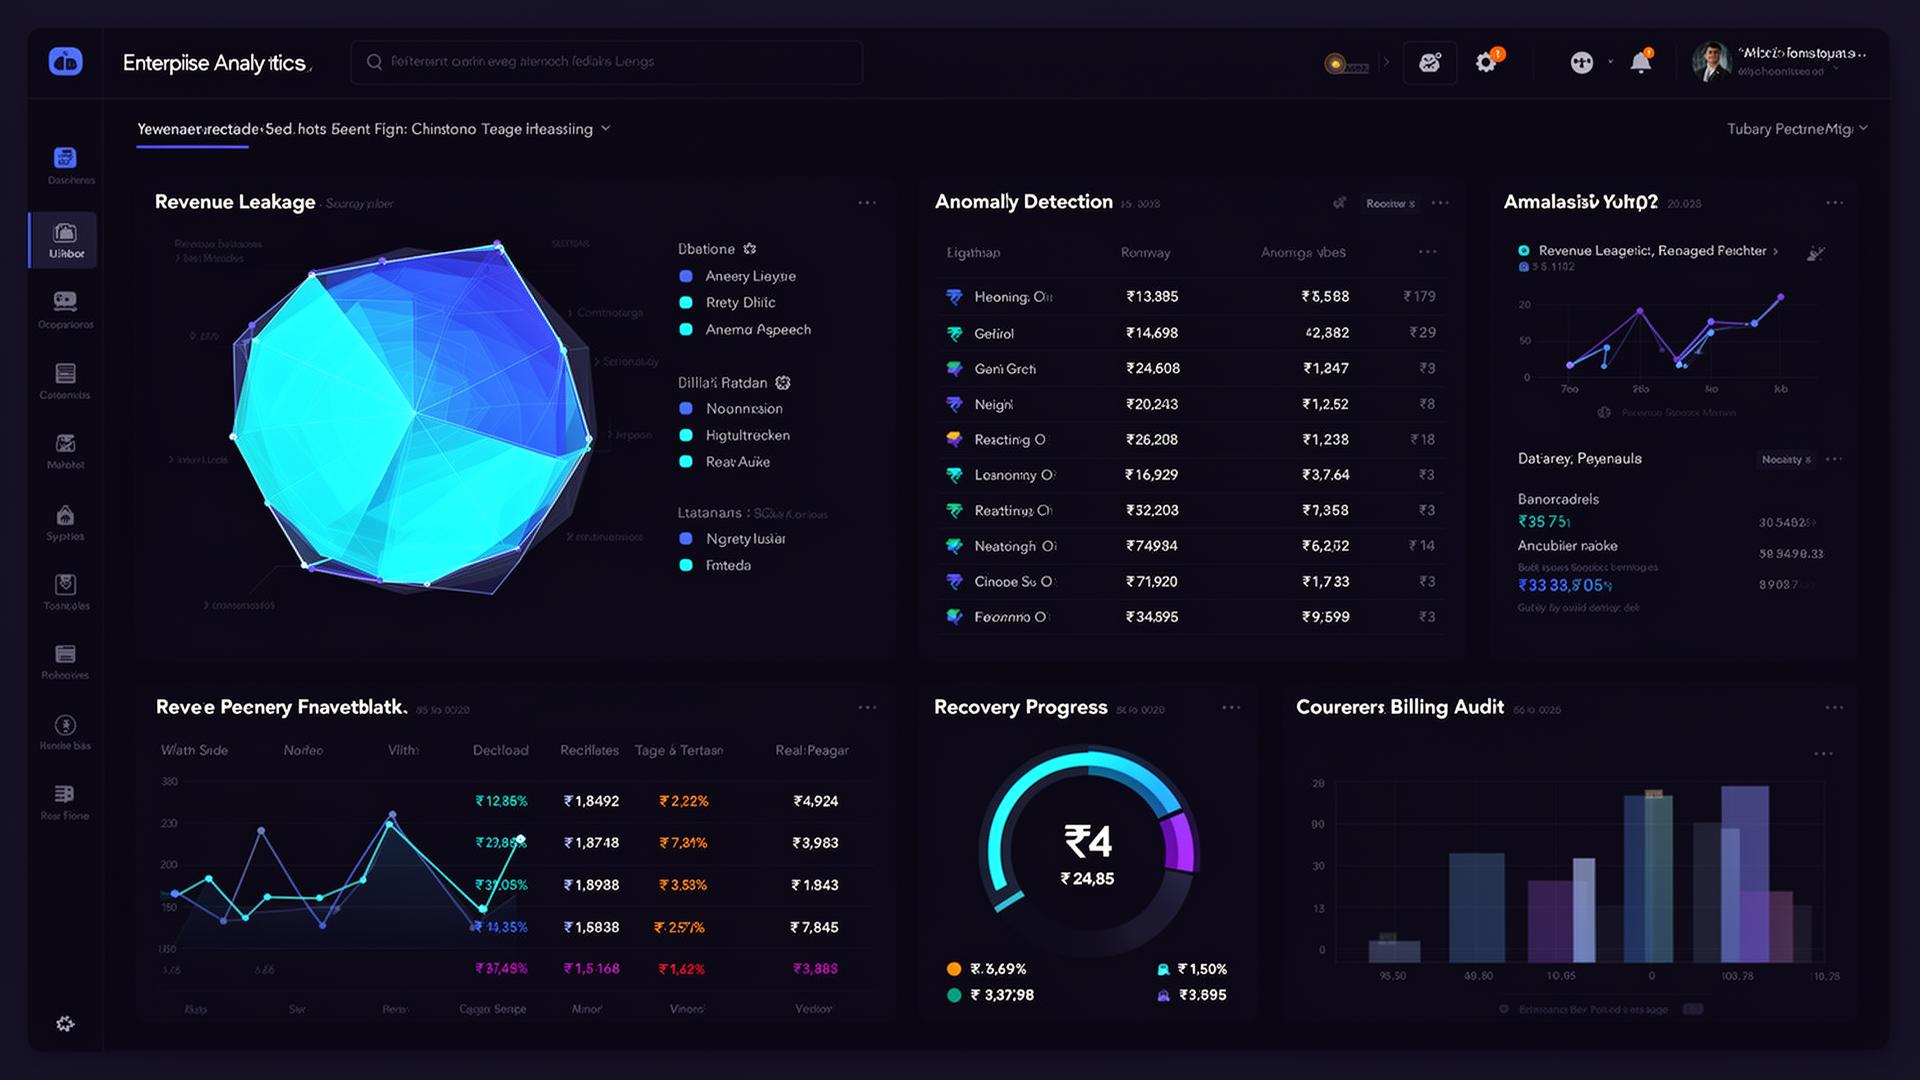
Task: Open Revee Pecnery panel options menu
Action: [867, 708]
